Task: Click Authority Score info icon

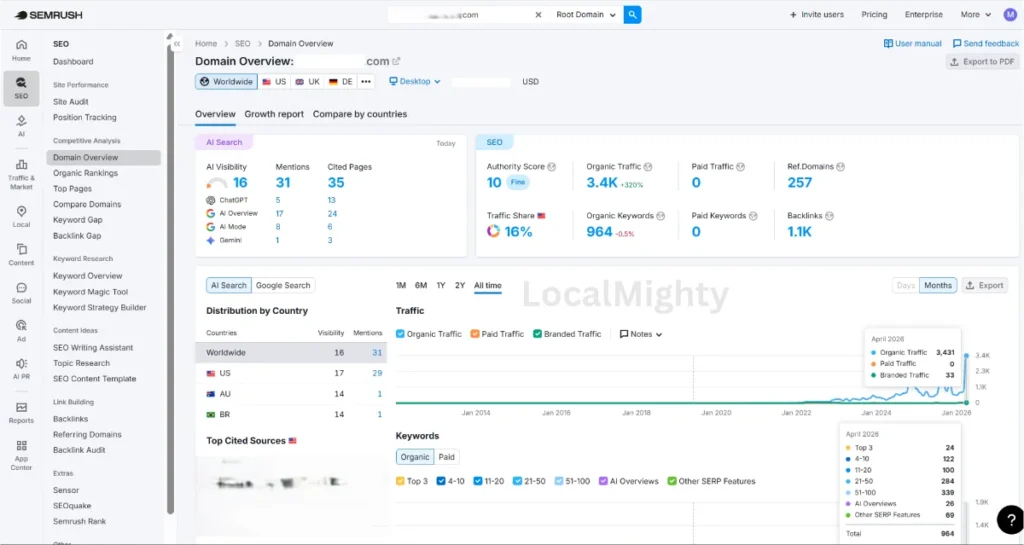Action: point(552,167)
